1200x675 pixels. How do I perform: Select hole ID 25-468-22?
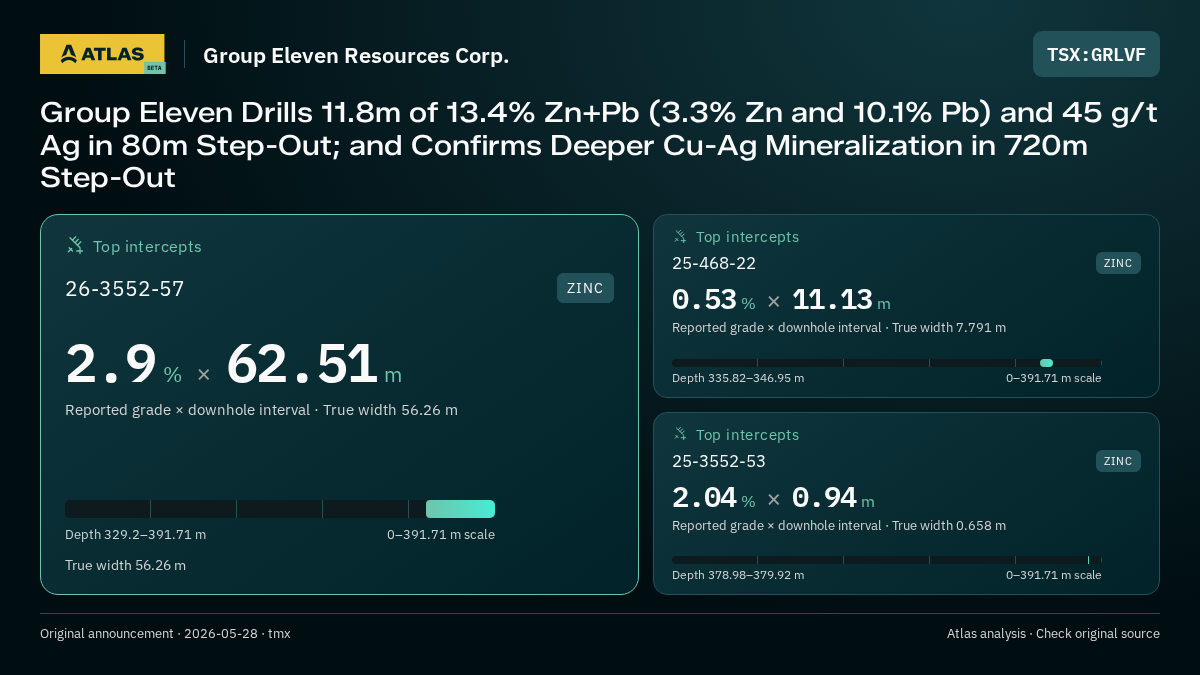(x=714, y=263)
